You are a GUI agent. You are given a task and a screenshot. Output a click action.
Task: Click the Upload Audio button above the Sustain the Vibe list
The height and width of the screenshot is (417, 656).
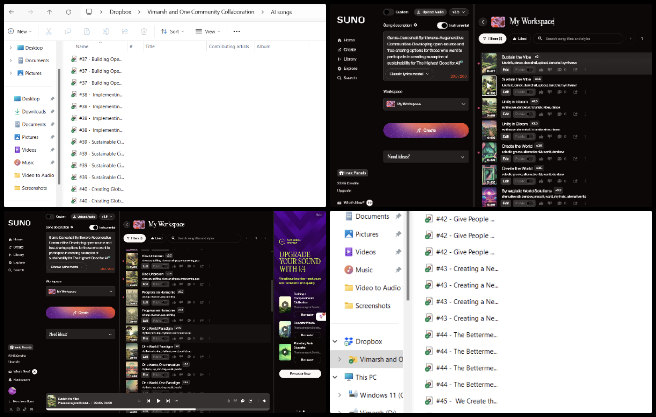(x=430, y=12)
